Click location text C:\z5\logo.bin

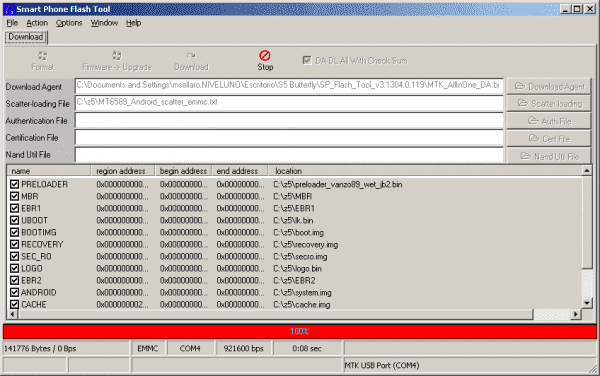tap(297, 269)
